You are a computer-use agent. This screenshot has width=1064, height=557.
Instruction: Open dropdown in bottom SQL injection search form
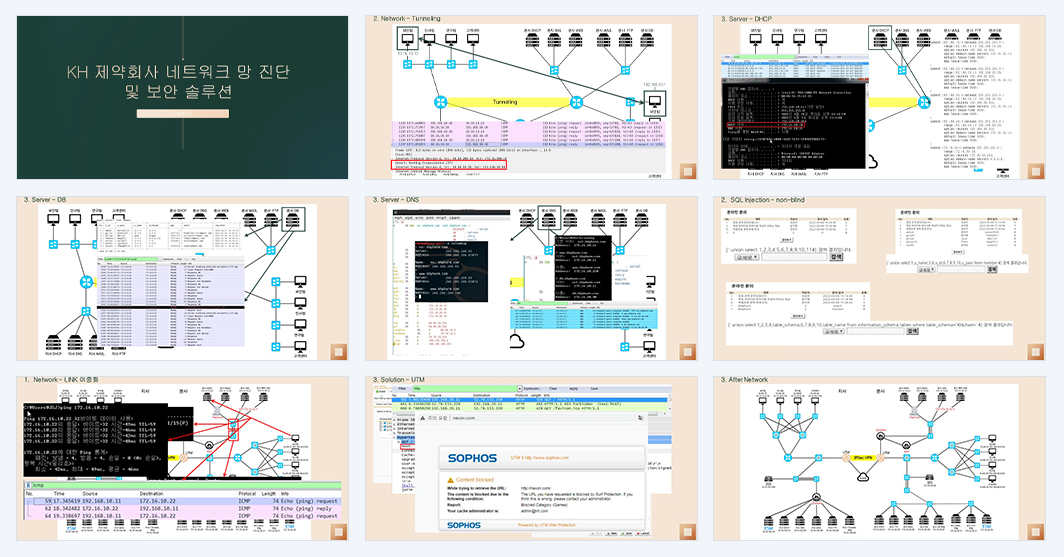click(833, 331)
